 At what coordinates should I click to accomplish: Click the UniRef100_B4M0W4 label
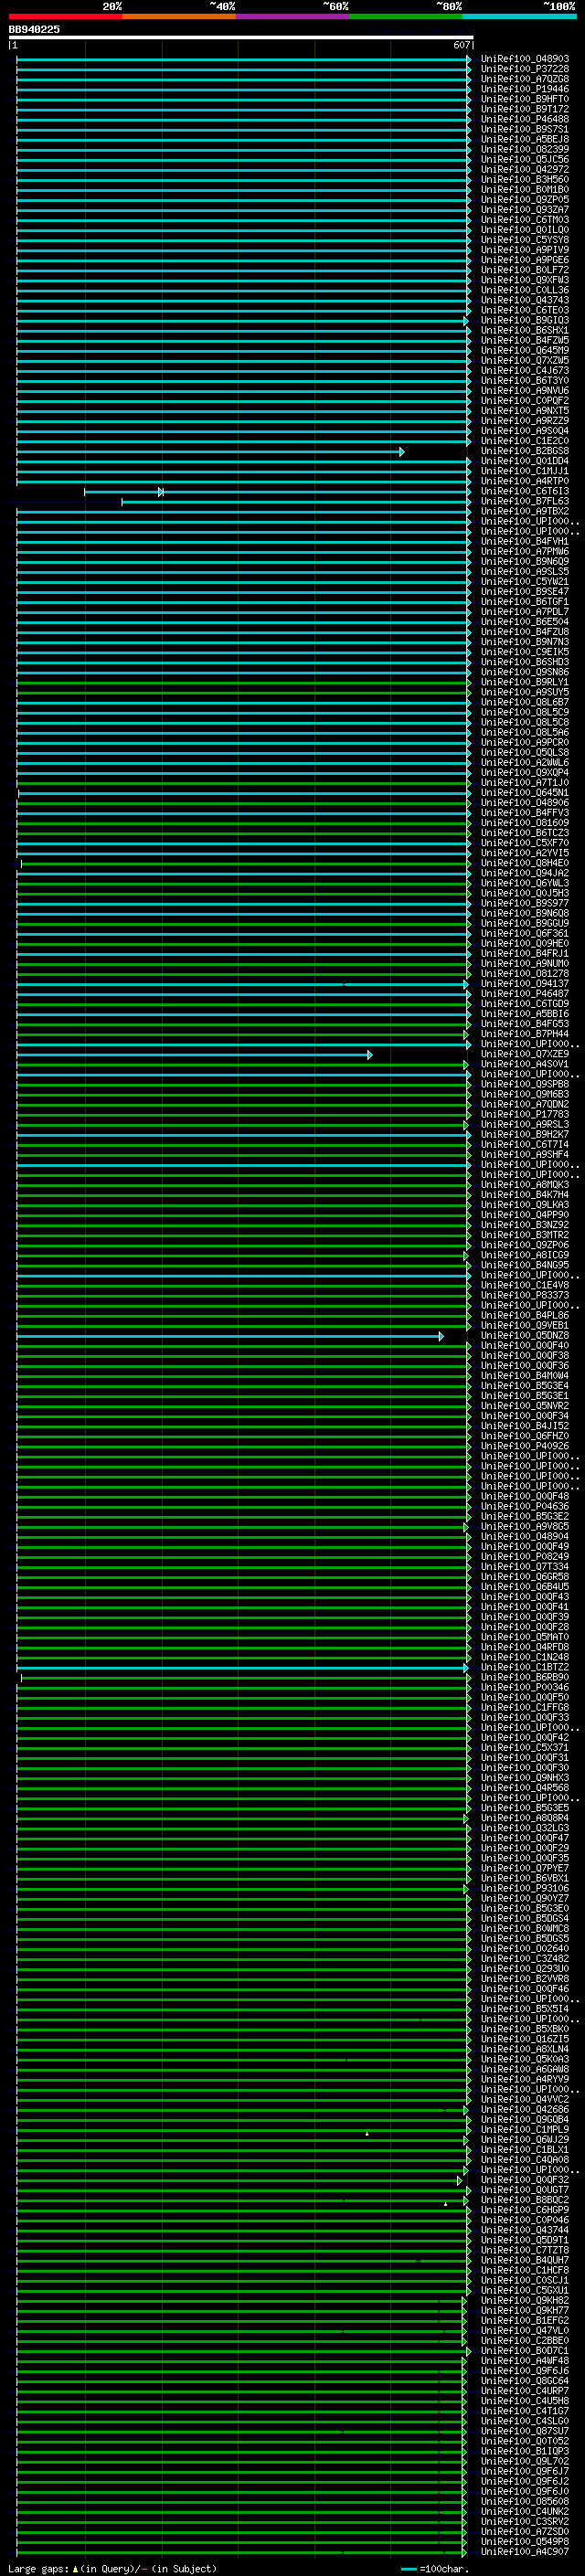pyautogui.click(x=525, y=1375)
